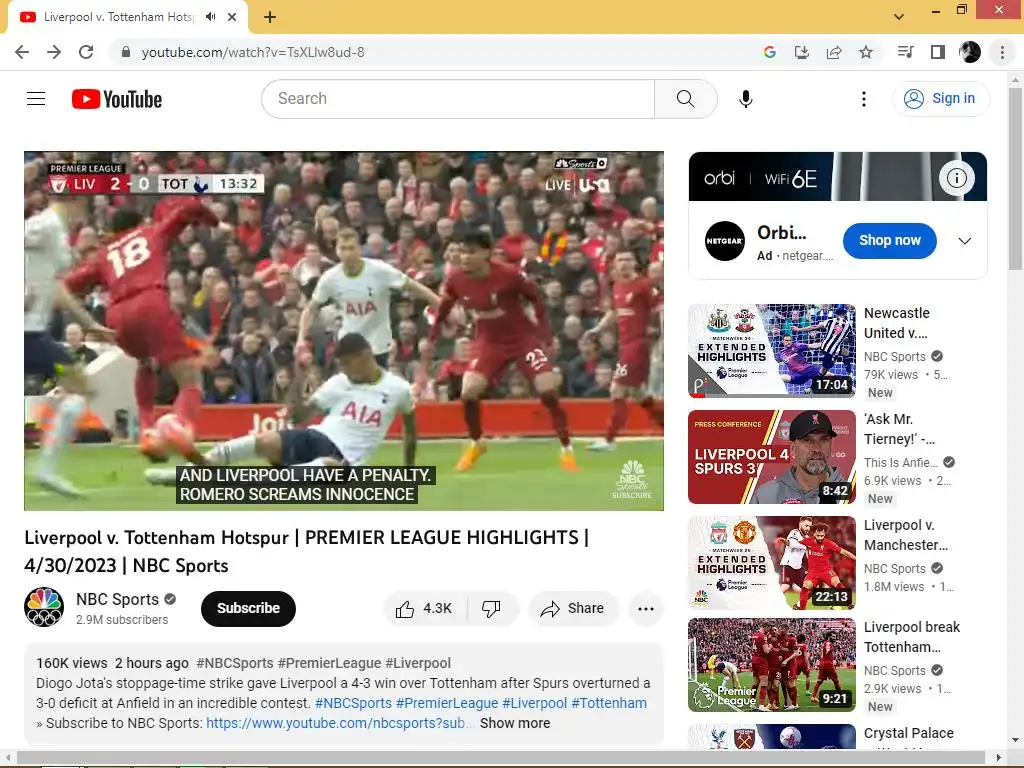Go to YouTube home via logo
This screenshot has height=768, width=1024.
coord(117,99)
